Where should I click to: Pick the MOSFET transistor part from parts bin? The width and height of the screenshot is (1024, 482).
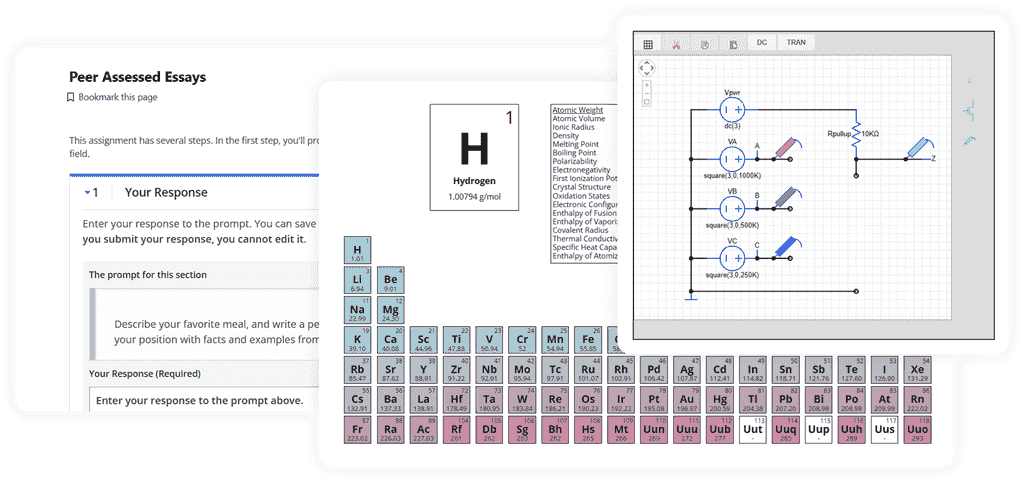pyautogui.click(x=970, y=110)
